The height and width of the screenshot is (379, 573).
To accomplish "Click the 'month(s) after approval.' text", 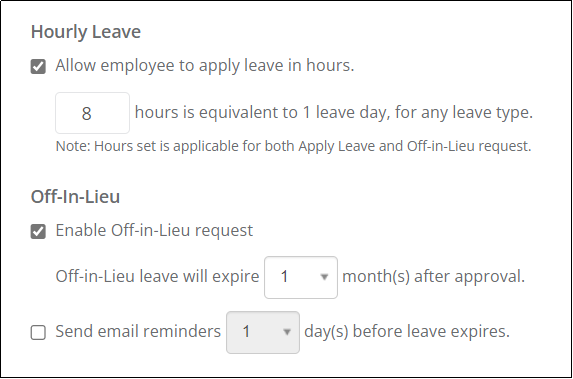I will click(433, 276).
